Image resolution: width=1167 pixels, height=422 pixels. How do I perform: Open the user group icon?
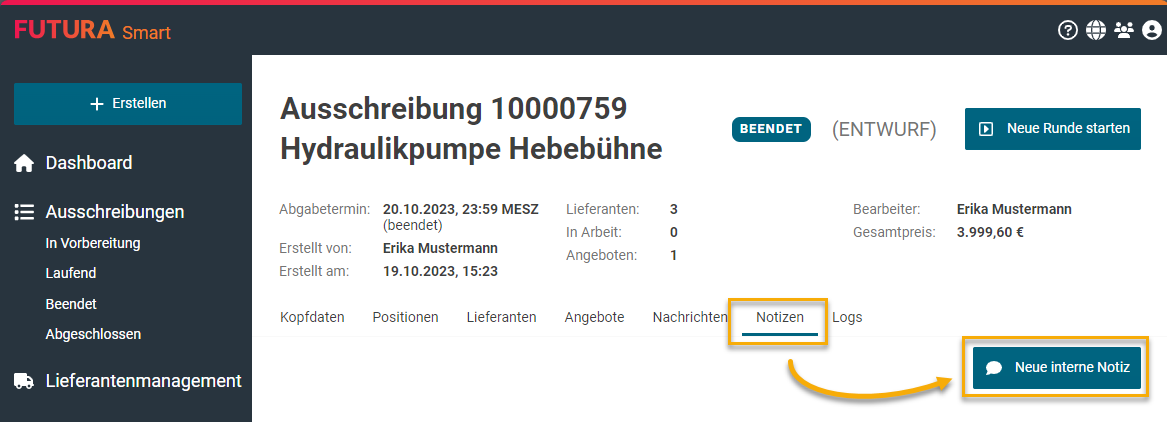1124,31
